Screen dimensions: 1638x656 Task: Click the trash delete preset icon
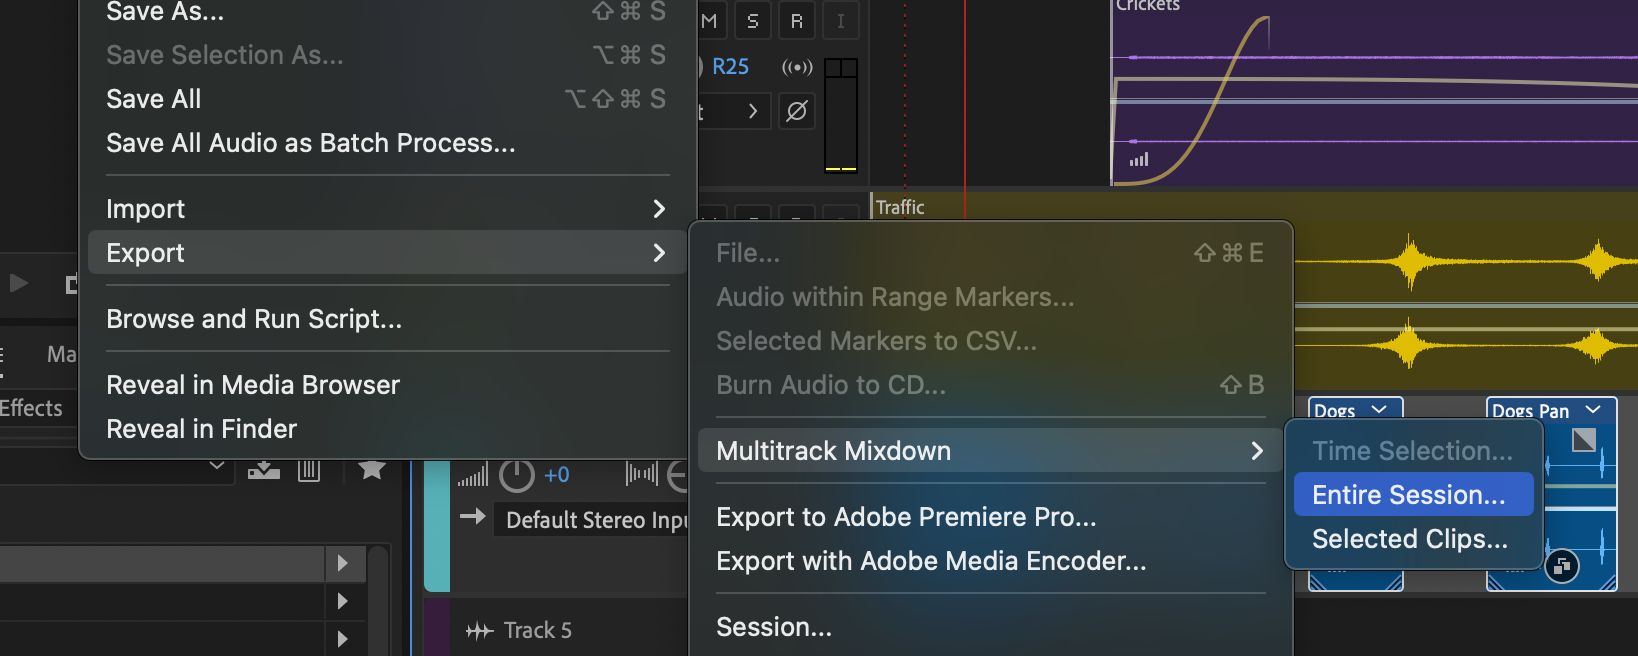(309, 470)
